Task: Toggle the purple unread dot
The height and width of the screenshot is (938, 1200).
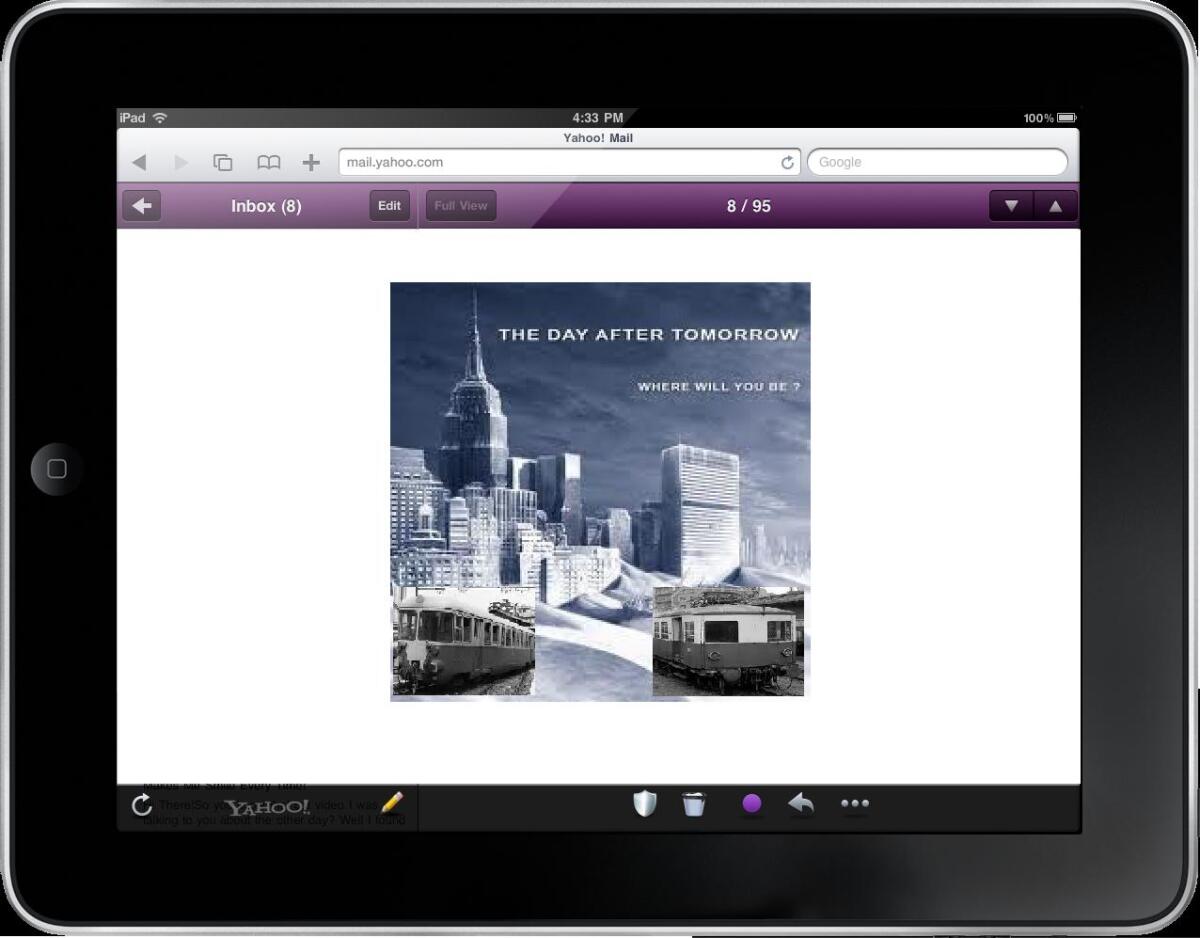Action: tap(752, 804)
